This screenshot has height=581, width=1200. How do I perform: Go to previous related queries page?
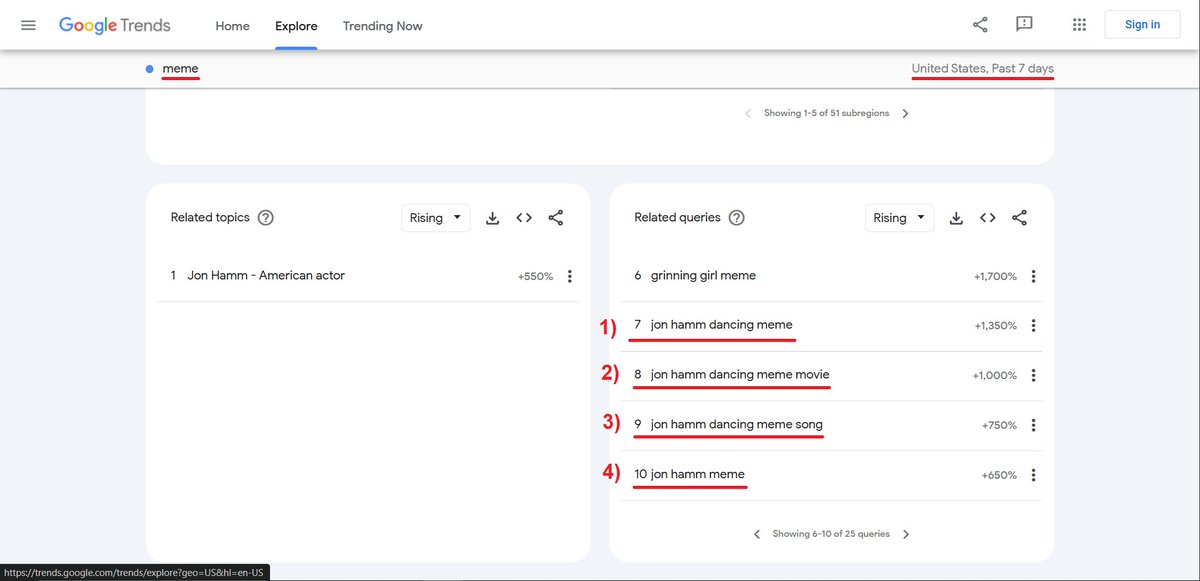click(x=757, y=534)
